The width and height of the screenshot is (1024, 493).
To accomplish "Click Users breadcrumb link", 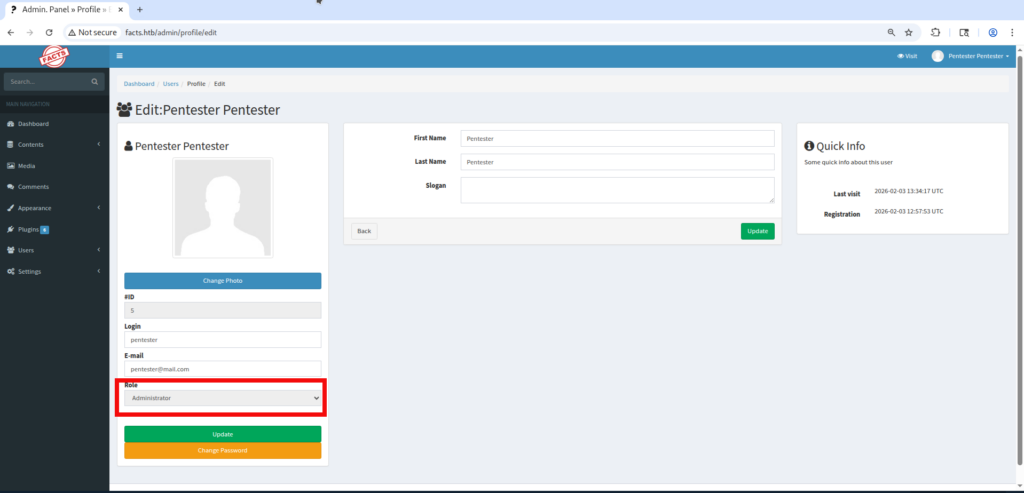I will [x=170, y=84].
